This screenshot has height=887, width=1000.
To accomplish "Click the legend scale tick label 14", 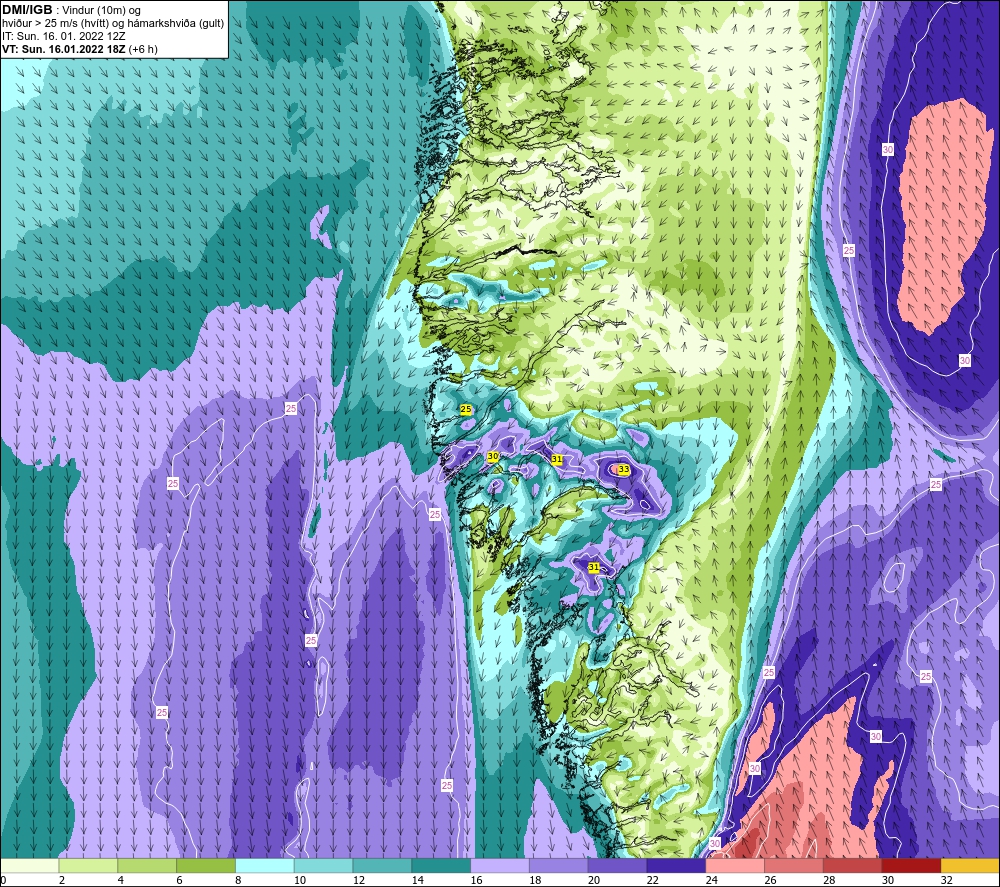I will (418, 880).
